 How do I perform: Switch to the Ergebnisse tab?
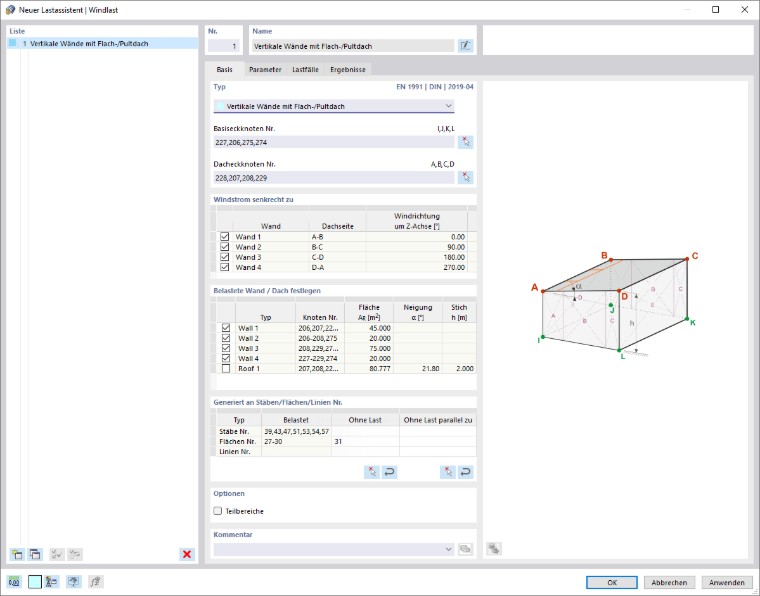[x=348, y=70]
